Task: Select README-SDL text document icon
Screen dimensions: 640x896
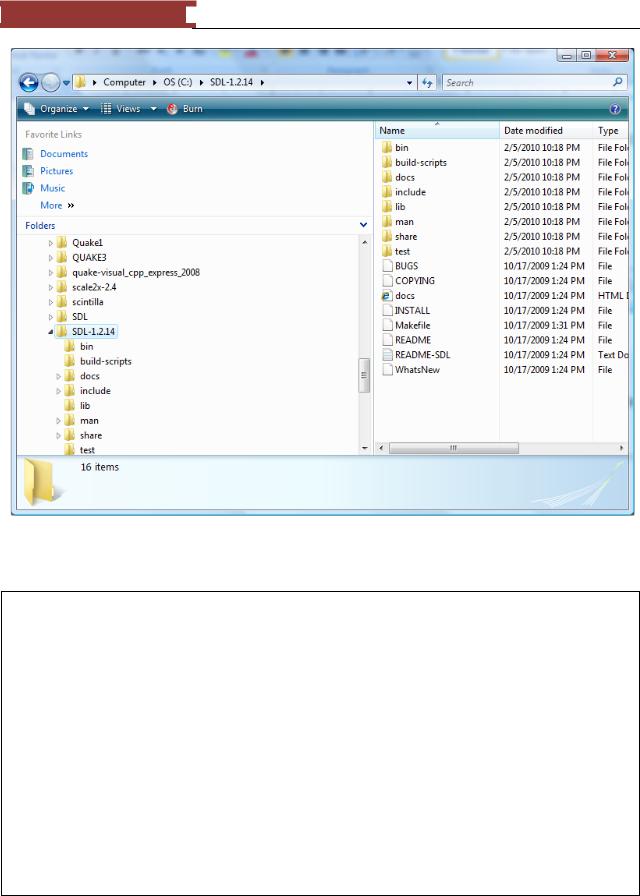Action: click(387, 355)
